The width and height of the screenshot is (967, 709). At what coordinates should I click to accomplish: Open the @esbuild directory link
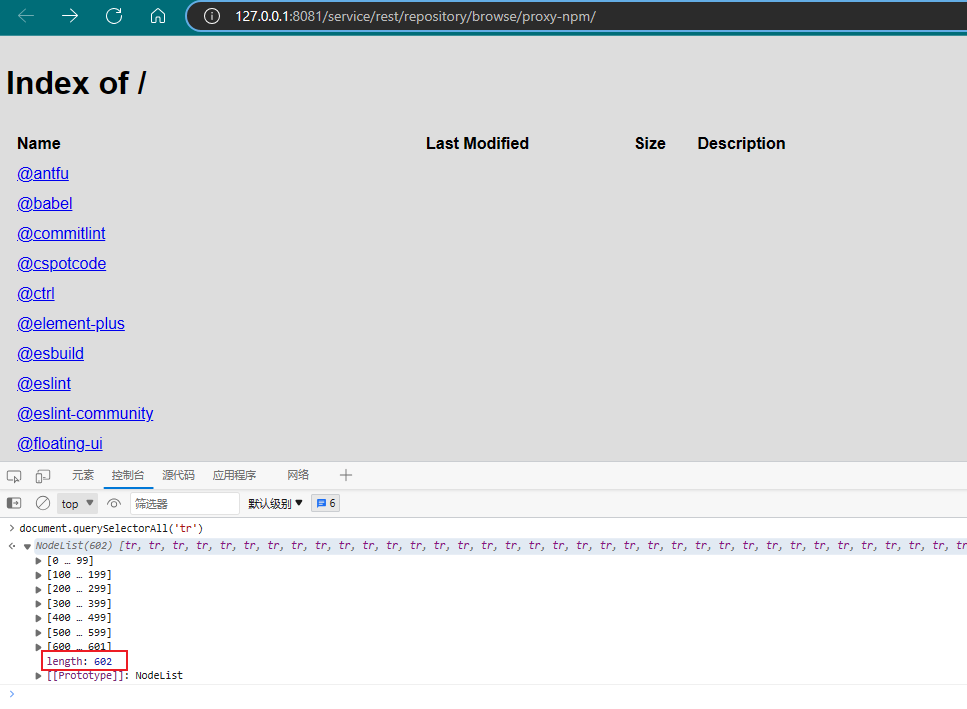click(x=51, y=354)
